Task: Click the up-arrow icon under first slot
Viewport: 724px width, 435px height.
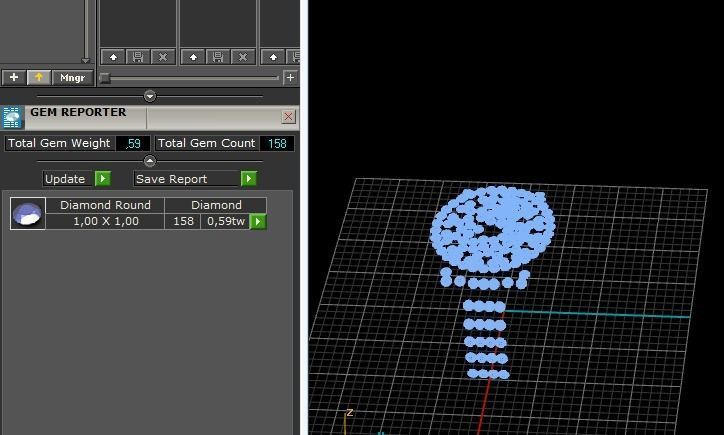Action: coord(113,57)
